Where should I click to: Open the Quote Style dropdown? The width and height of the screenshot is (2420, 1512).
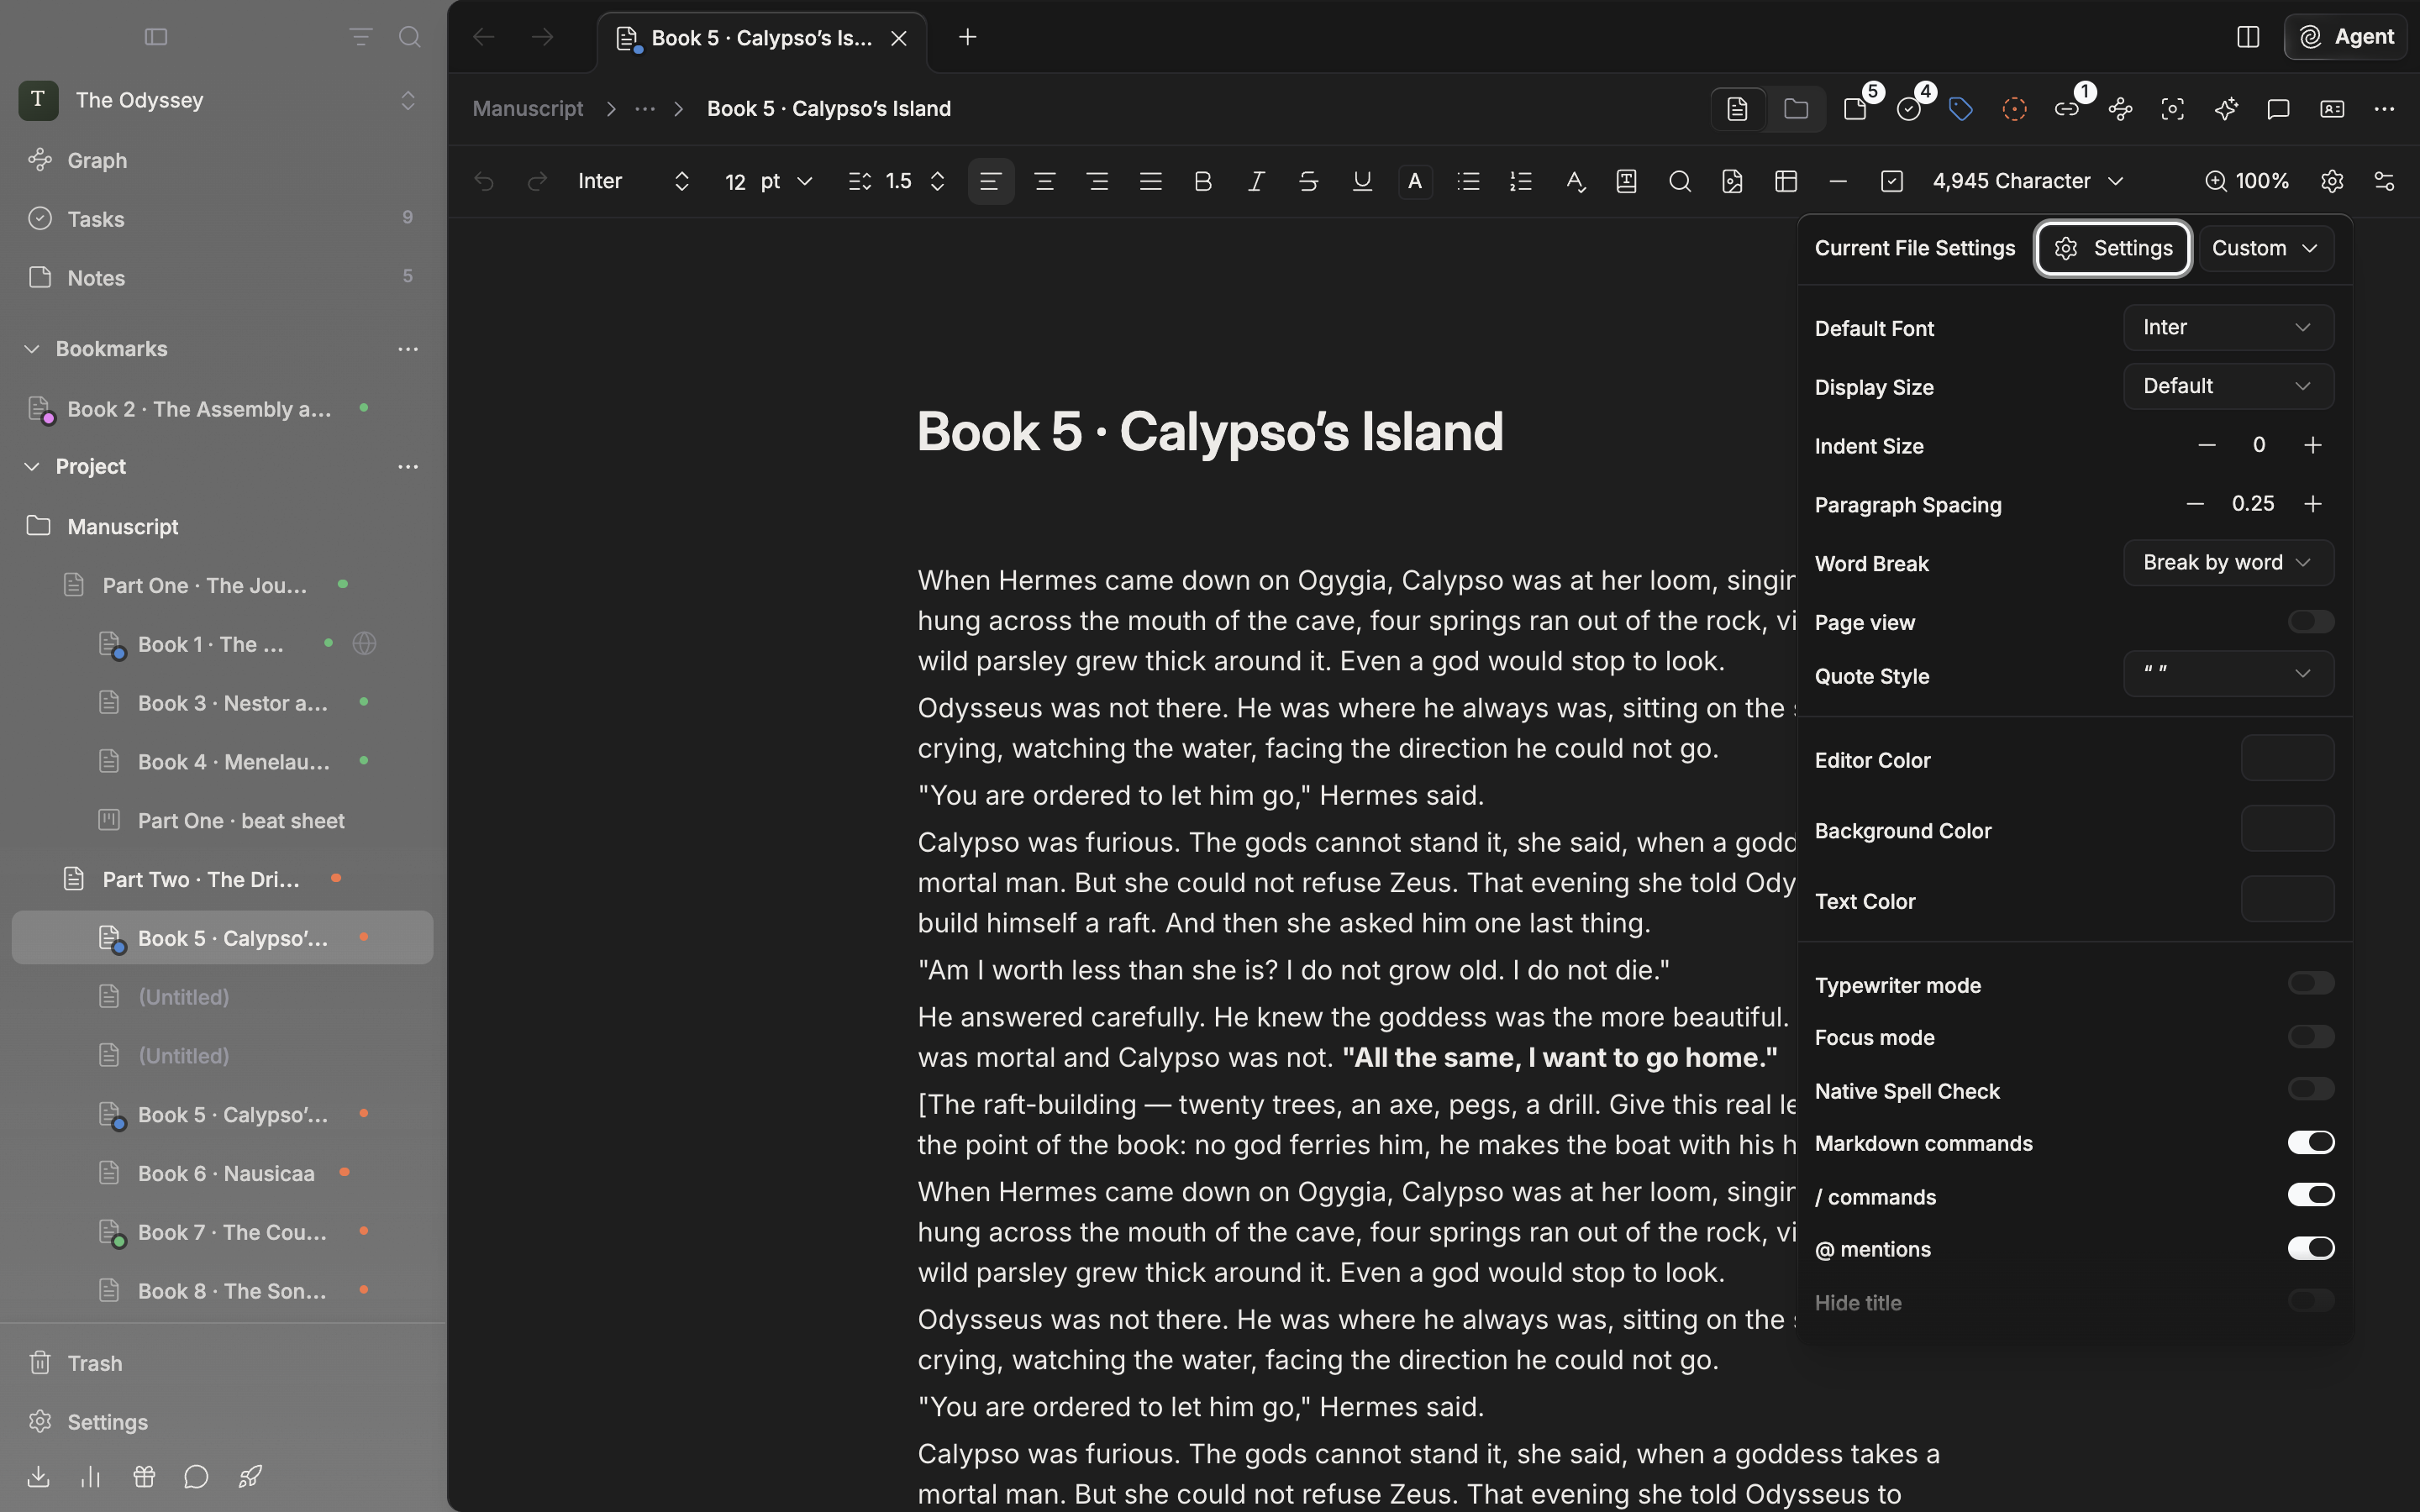(2228, 674)
